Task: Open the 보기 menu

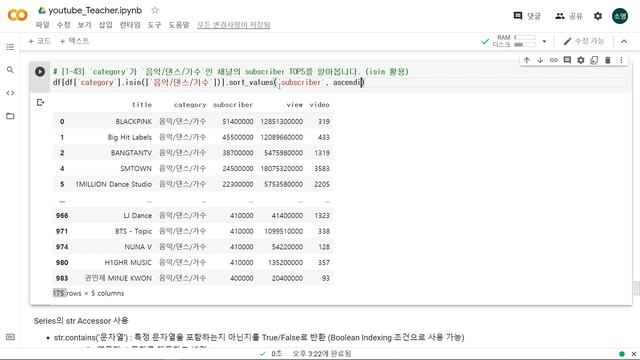Action: (84, 25)
